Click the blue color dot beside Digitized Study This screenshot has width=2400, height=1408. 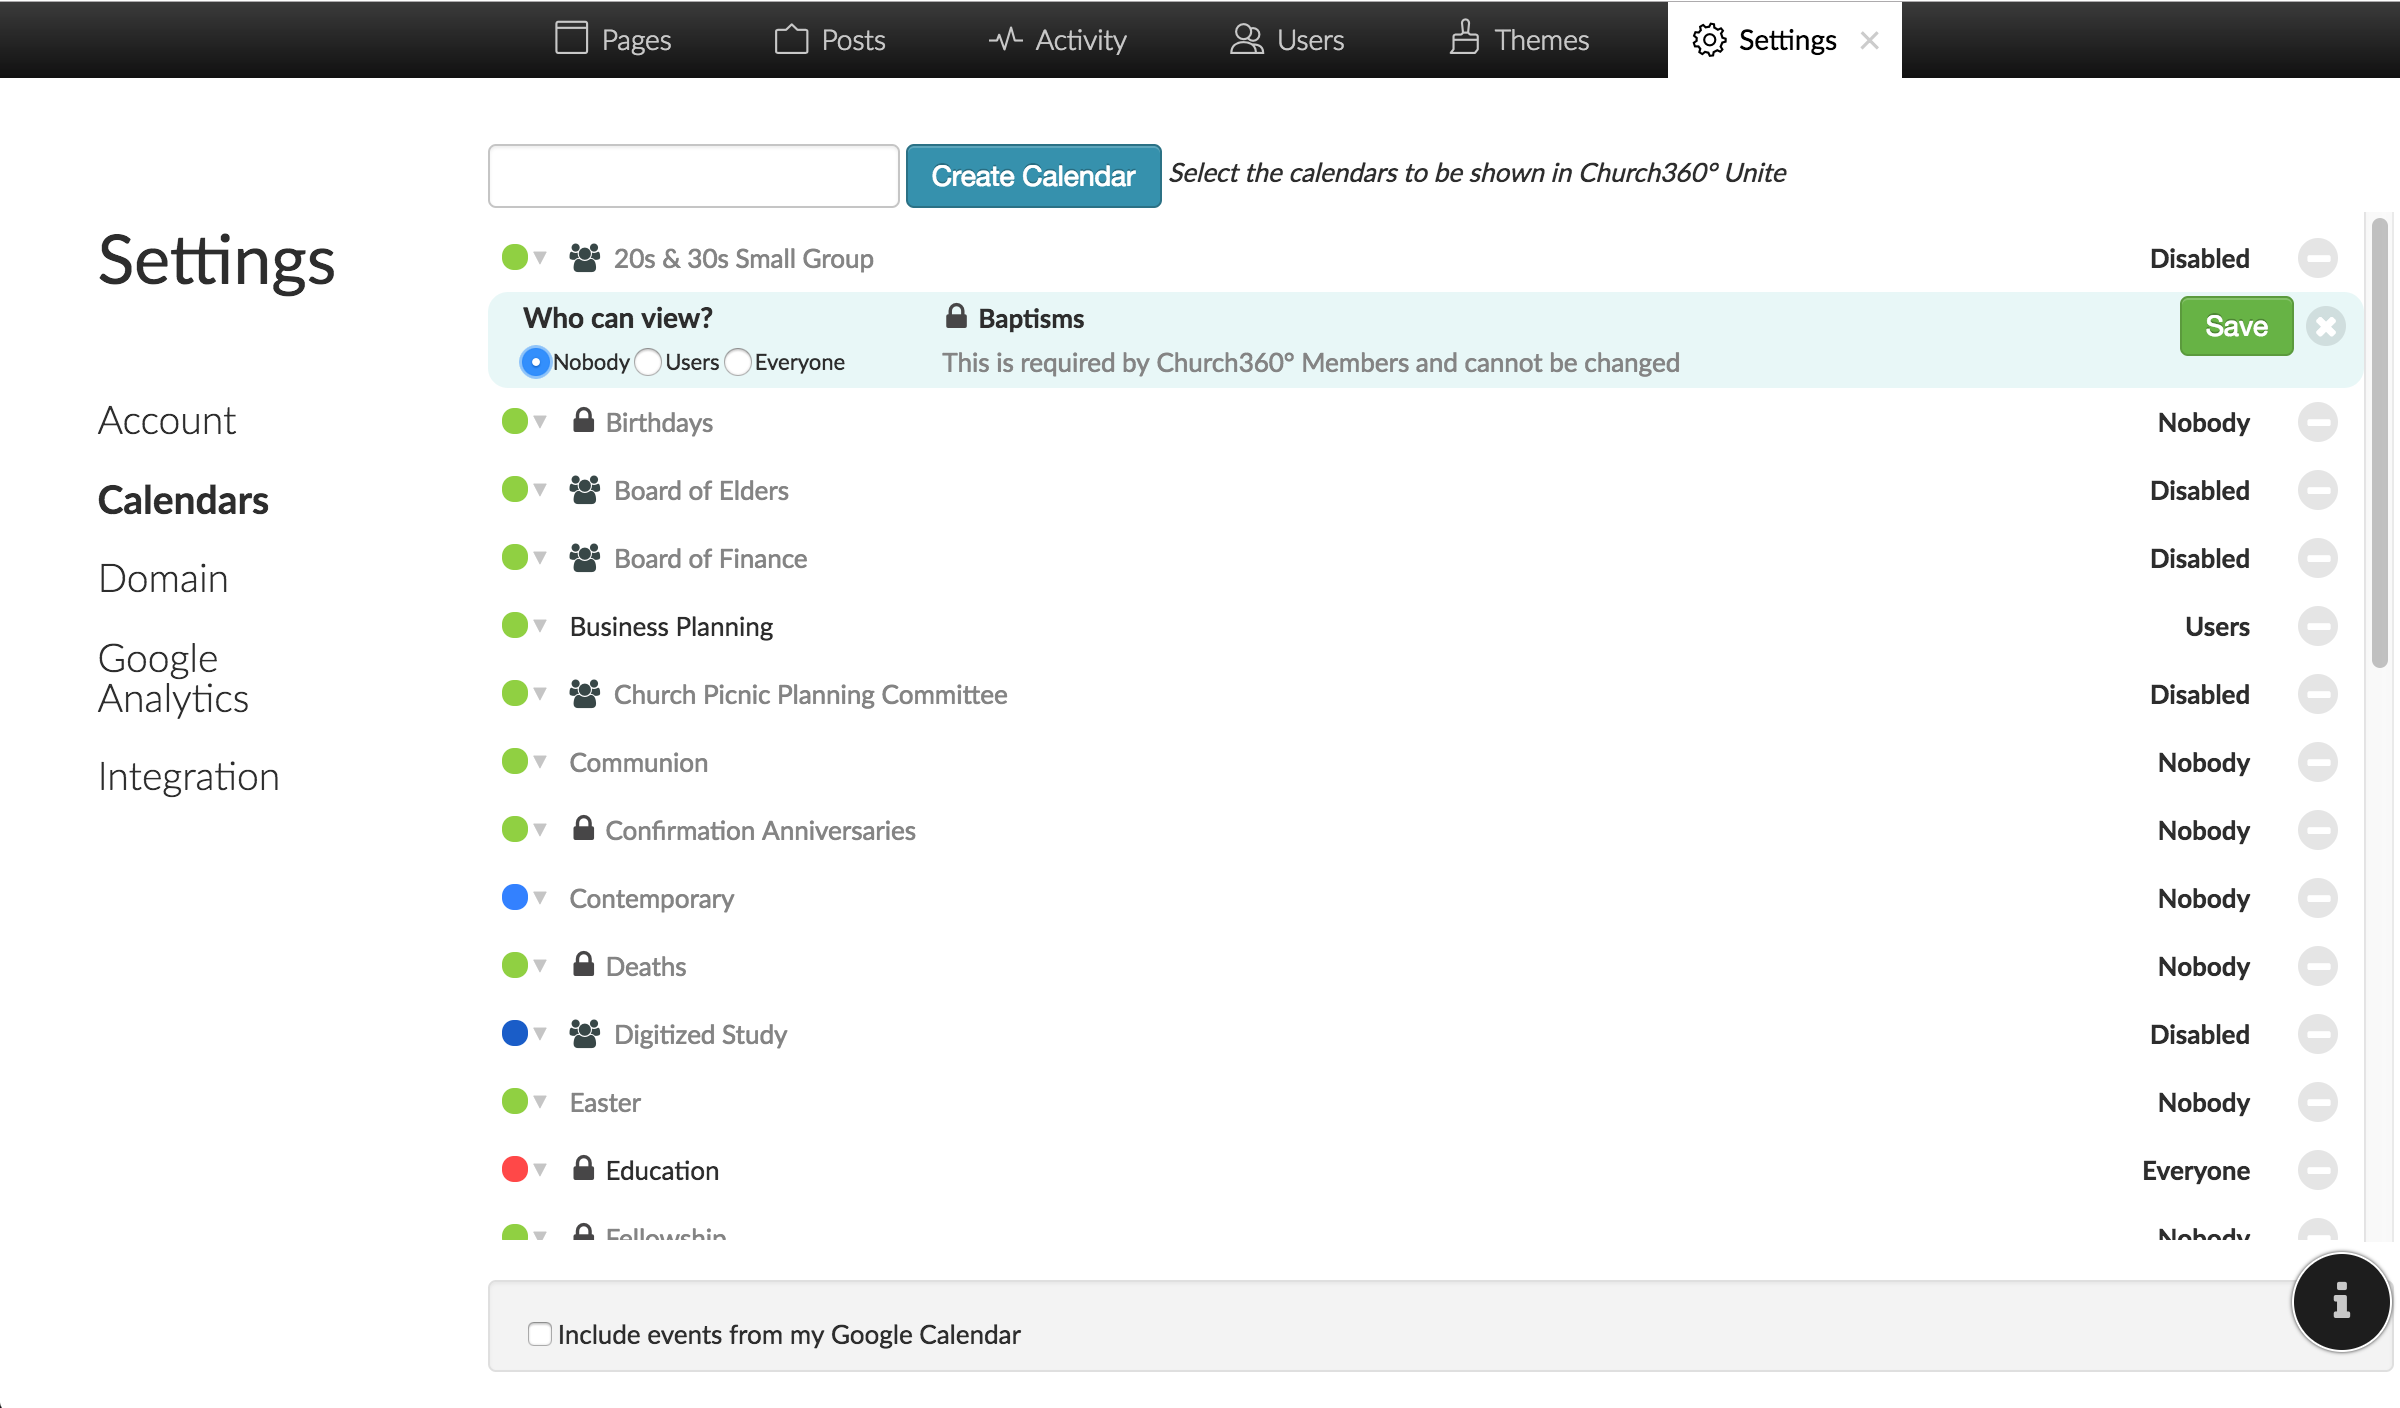[x=515, y=1034]
